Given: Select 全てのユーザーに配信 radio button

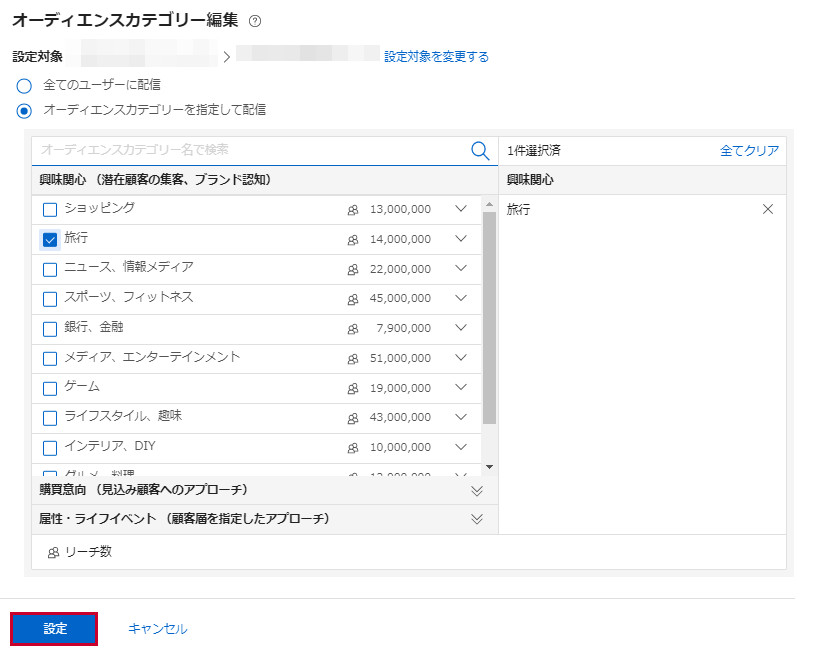Looking at the screenshot, I should 24,86.
